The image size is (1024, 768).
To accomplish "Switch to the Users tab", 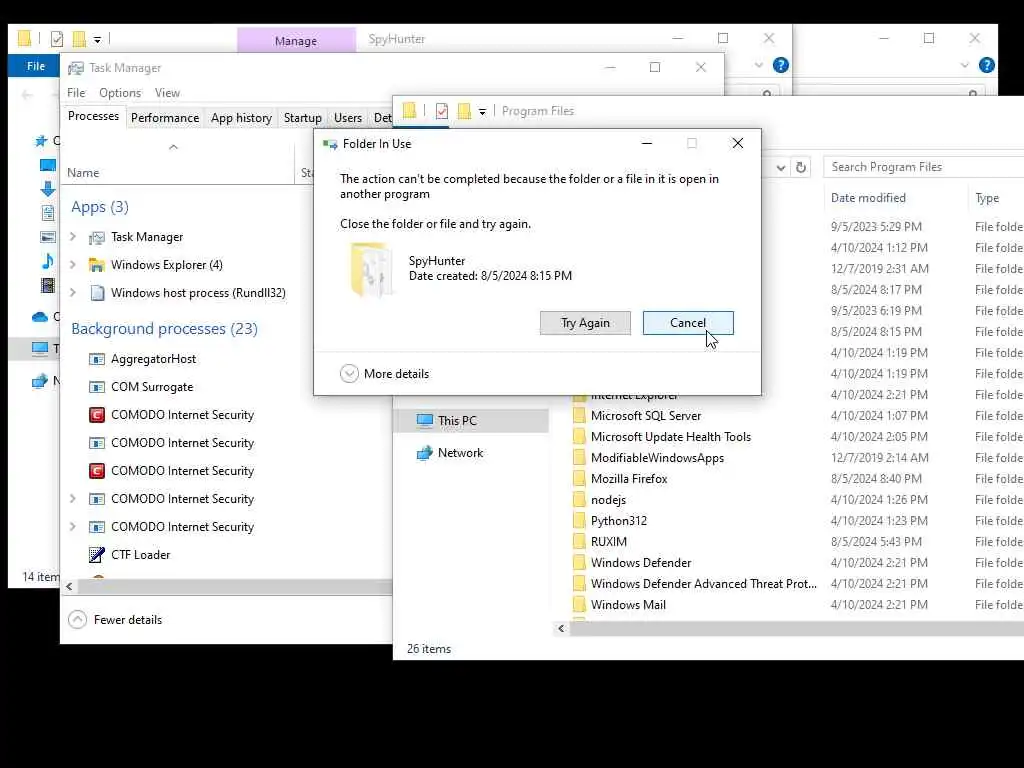I will (x=347, y=118).
